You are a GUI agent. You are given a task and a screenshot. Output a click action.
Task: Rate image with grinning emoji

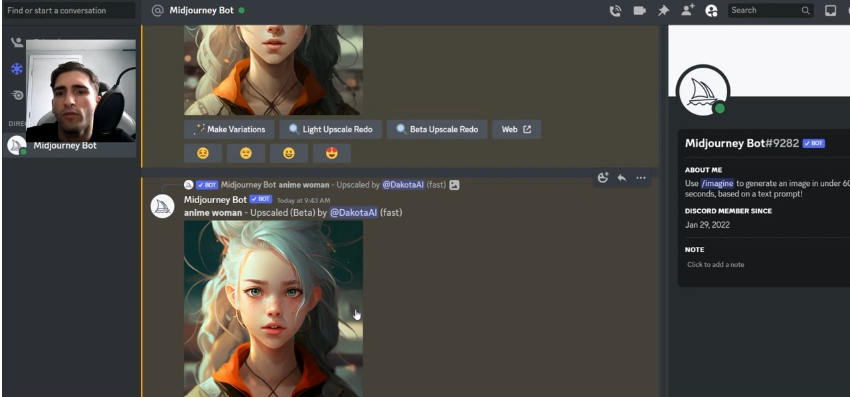click(289, 153)
